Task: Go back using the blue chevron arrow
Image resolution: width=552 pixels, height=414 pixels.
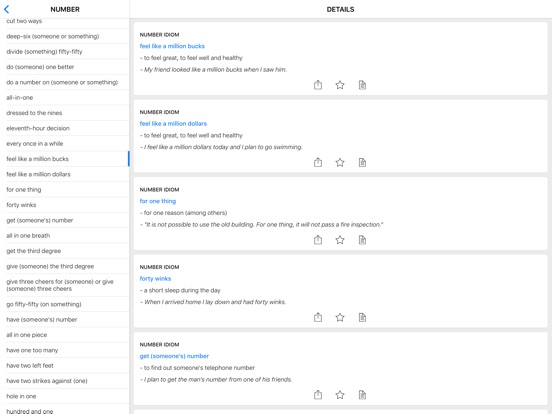Action: [x=6, y=10]
